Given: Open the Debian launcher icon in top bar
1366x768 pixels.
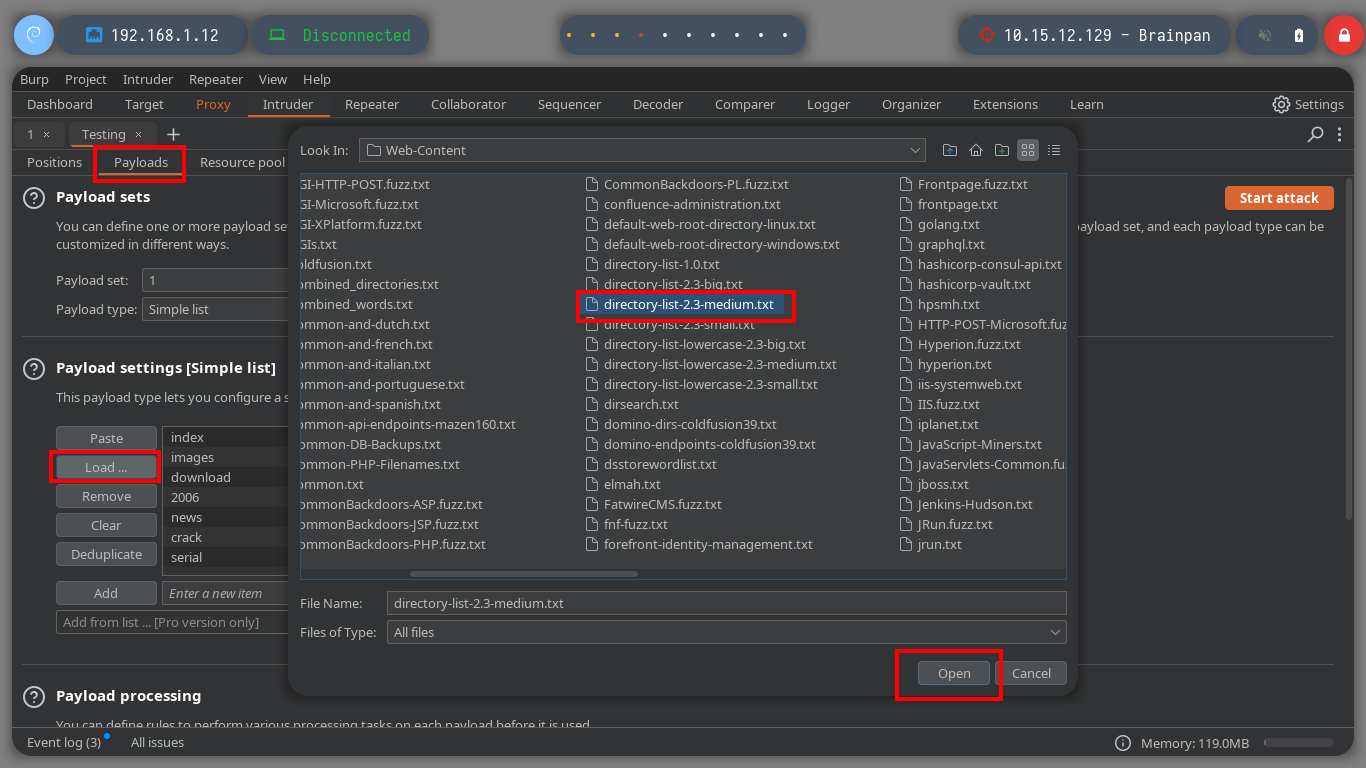Looking at the screenshot, I should pos(33,35).
